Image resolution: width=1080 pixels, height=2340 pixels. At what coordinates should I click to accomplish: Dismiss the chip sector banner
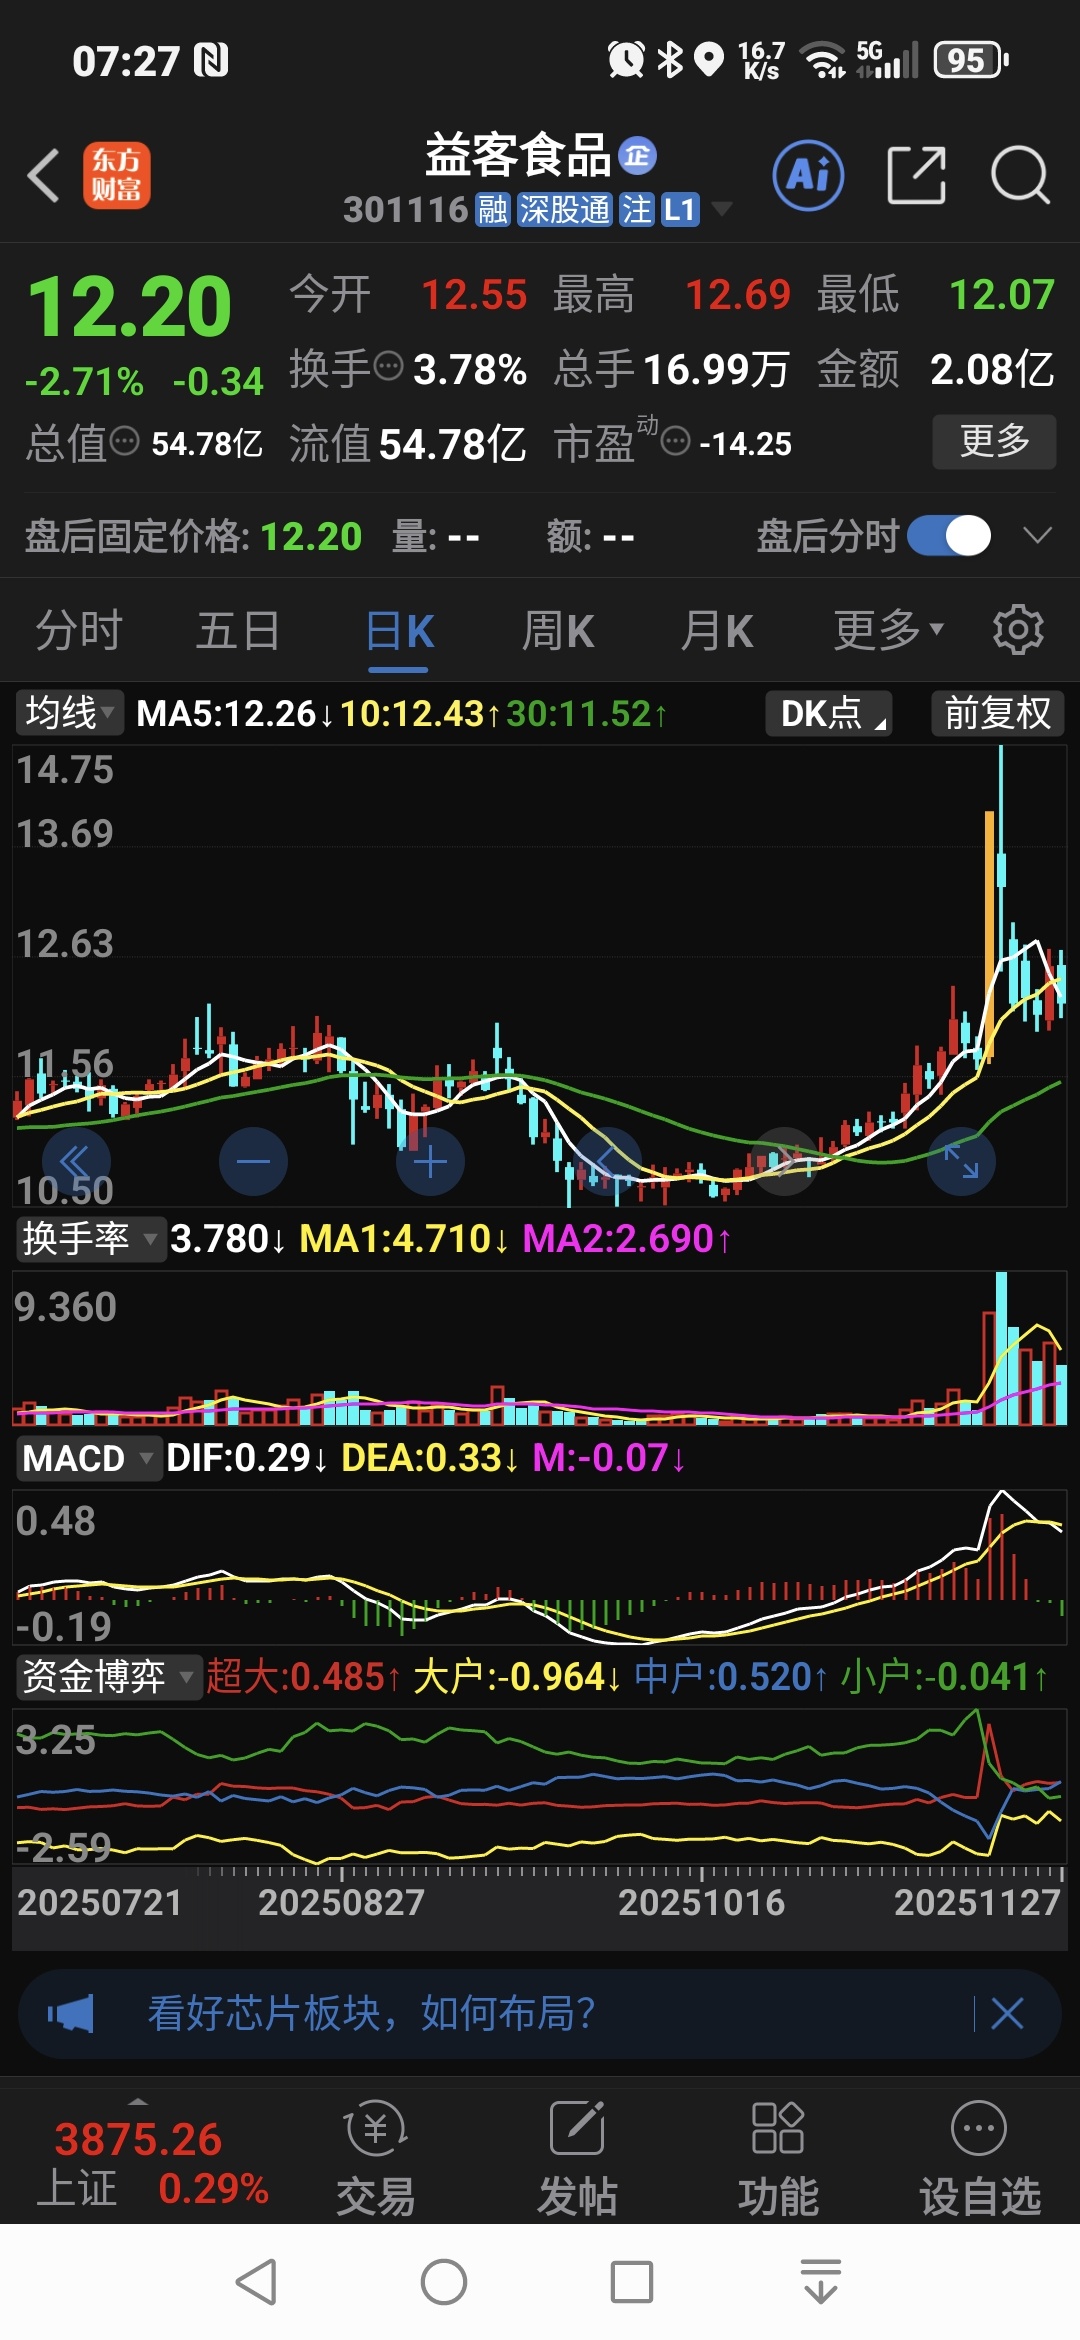tap(1007, 2014)
